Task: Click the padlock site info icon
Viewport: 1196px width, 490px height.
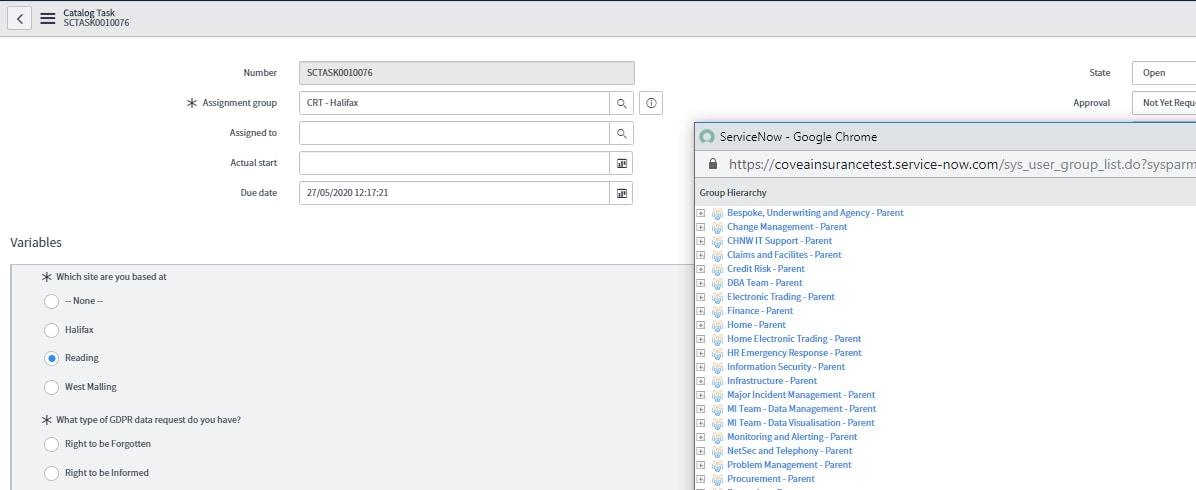Action: (x=713, y=164)
